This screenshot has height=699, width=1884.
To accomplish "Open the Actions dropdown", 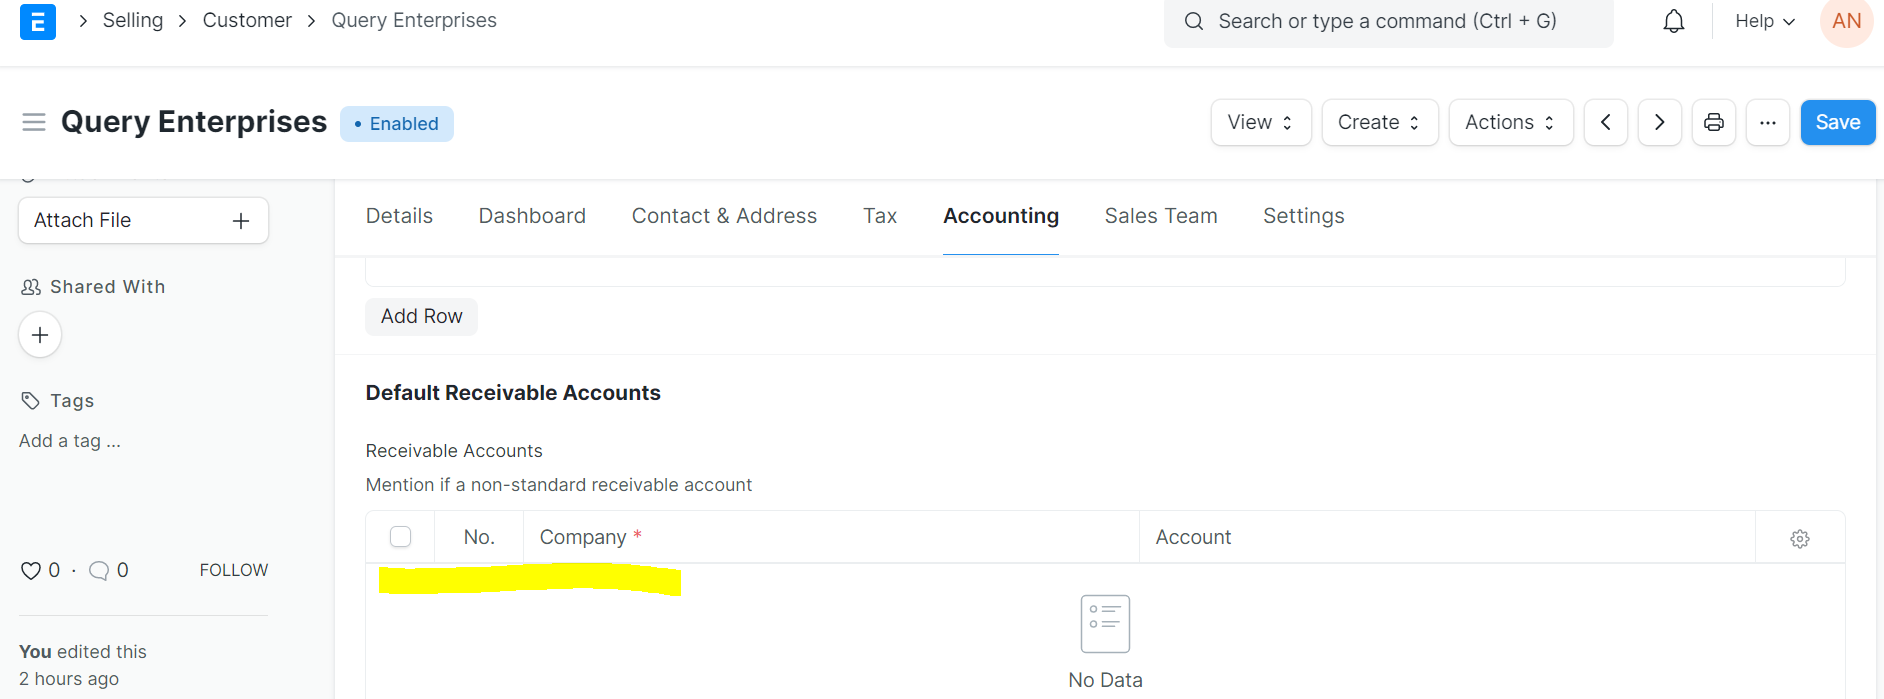I will (1510, 122).
